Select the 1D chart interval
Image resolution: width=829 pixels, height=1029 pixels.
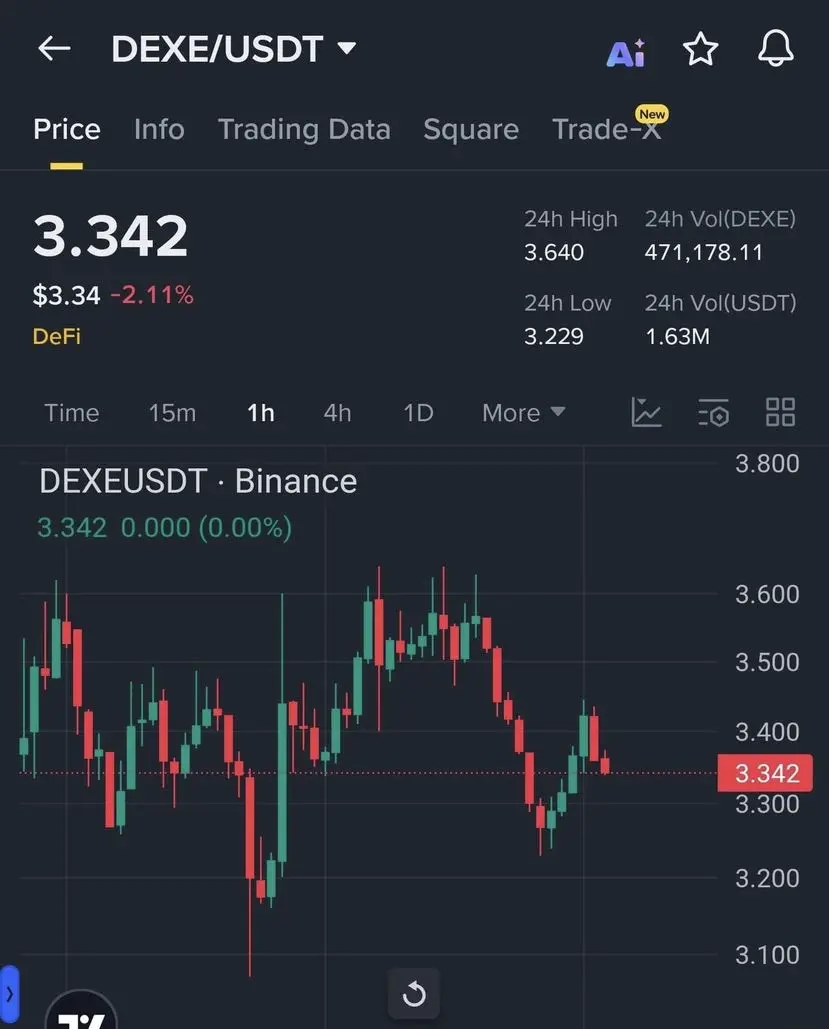[x=418, y=413]
